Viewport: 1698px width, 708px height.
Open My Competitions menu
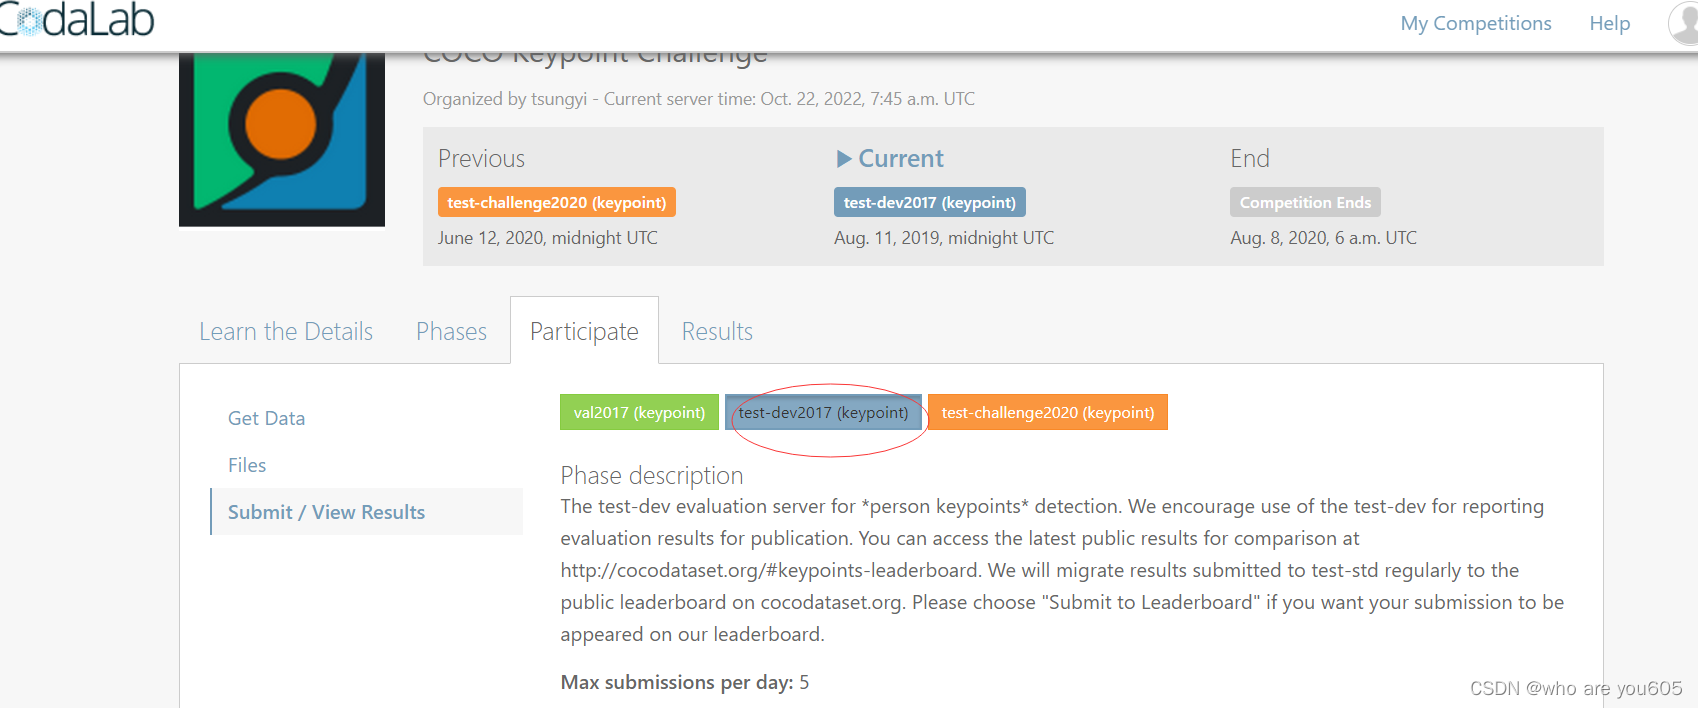point(1476,23)
